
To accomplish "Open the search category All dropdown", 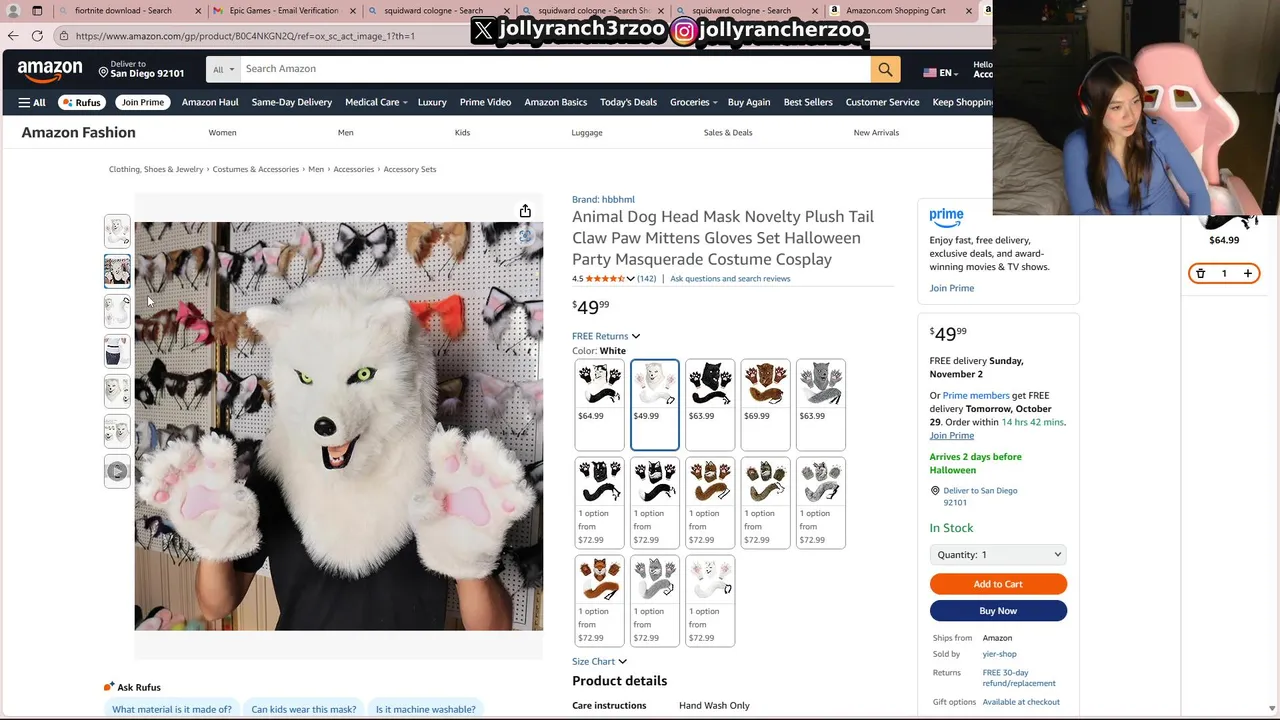I will [224, 69].
